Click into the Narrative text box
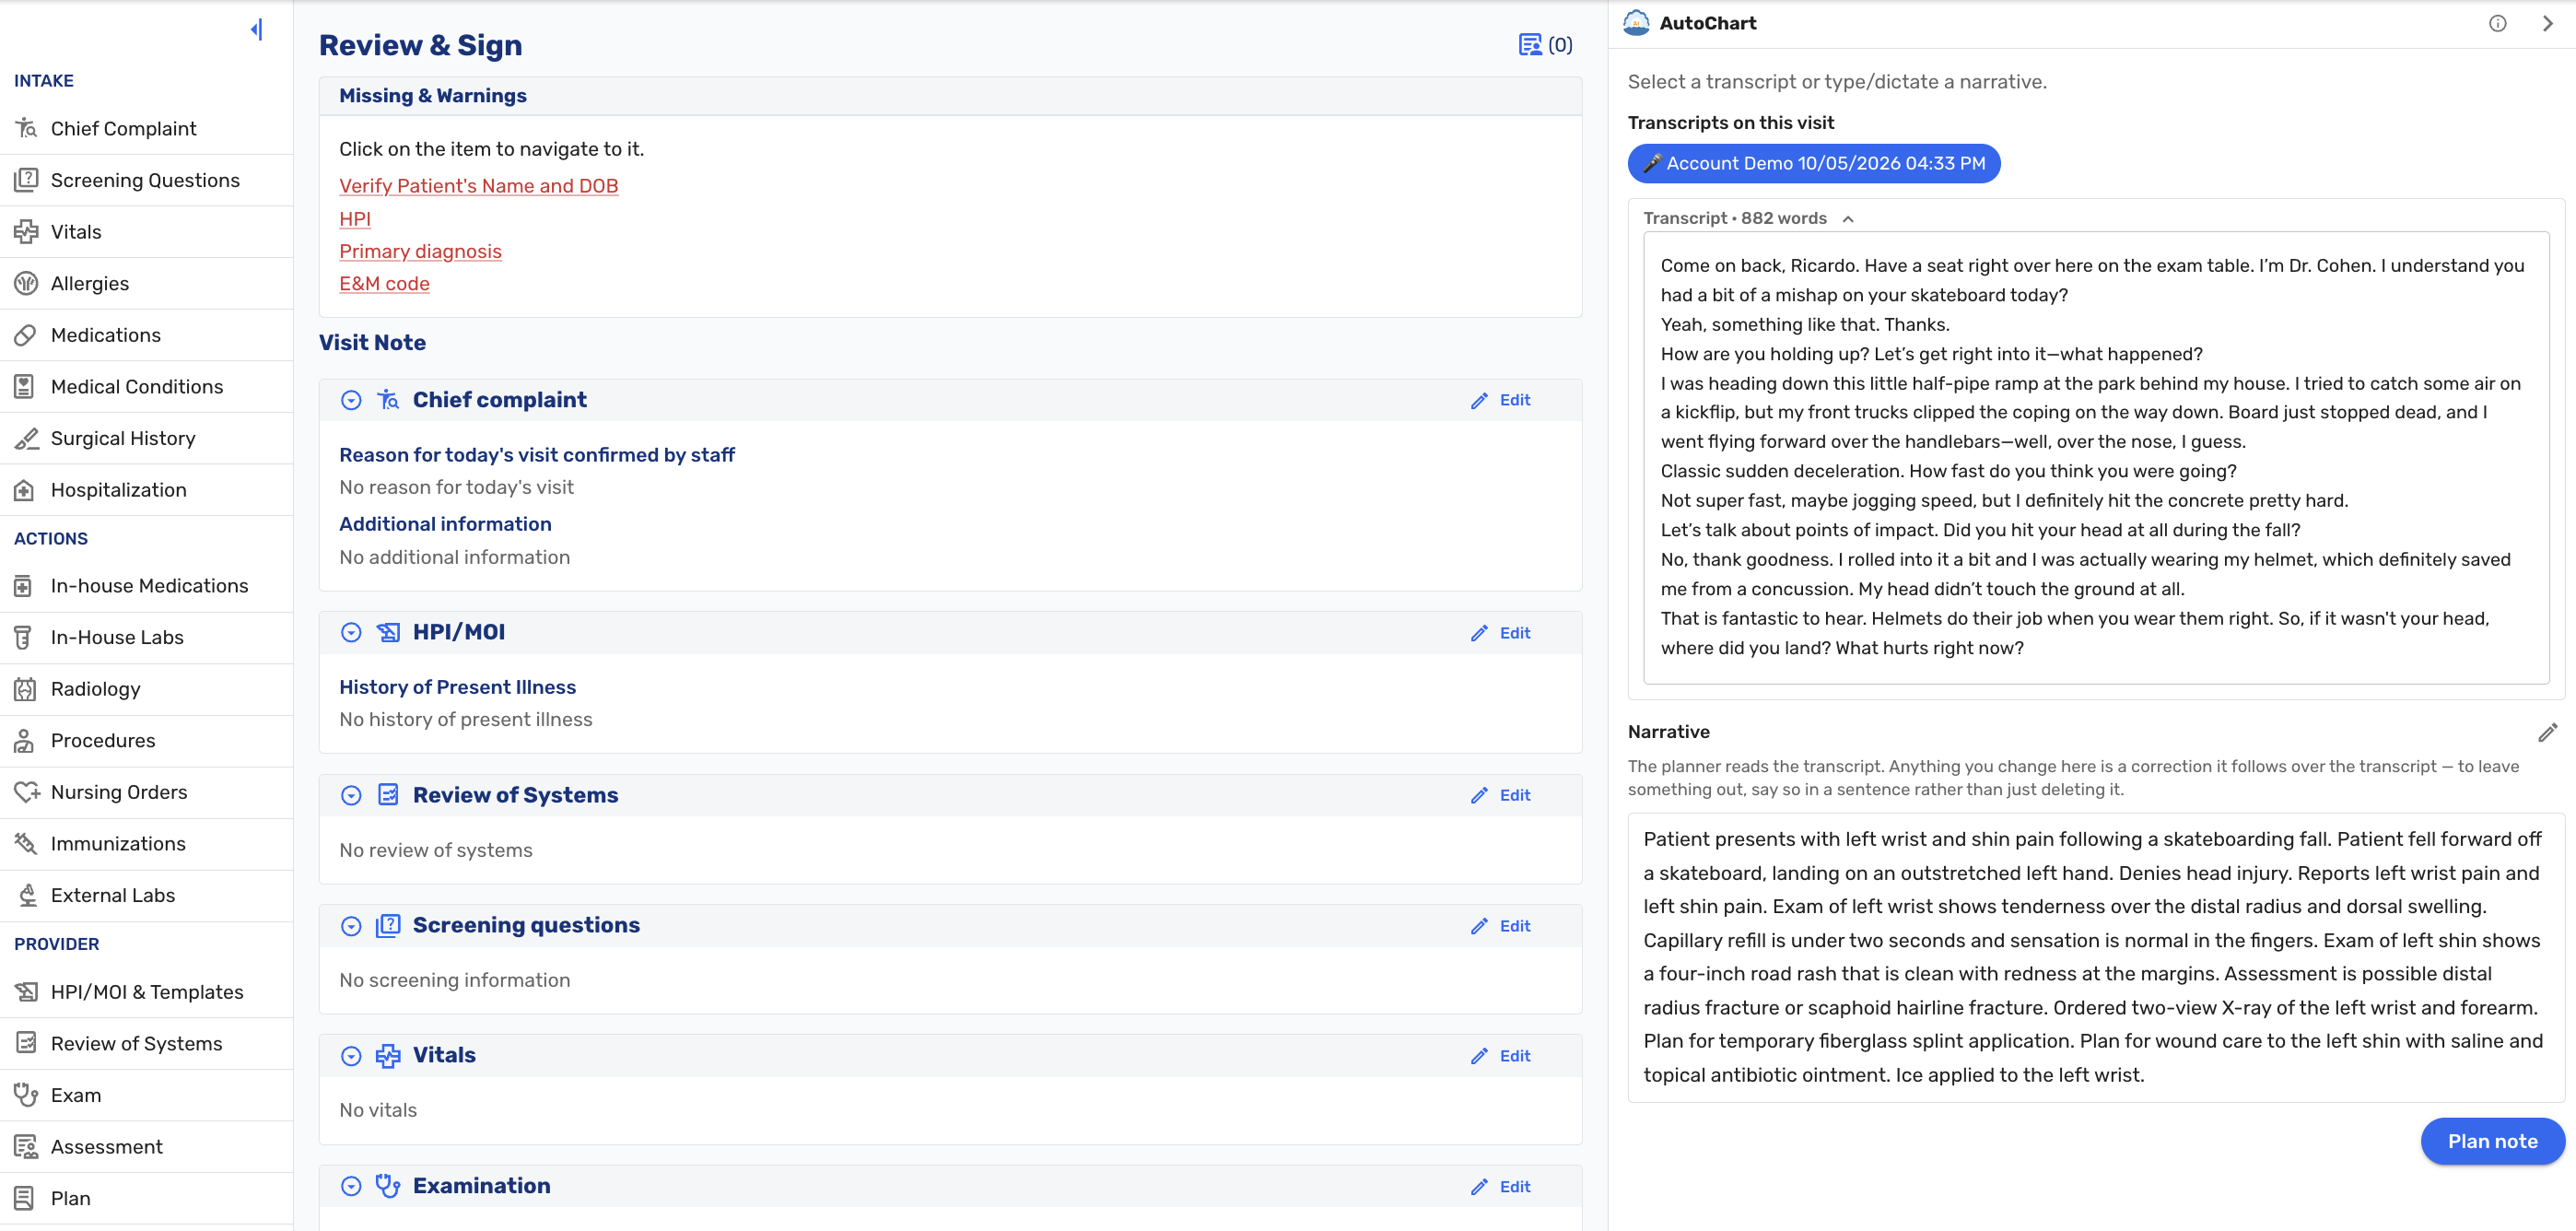The image size is (2576, 1231). (x=2095, y=957)
